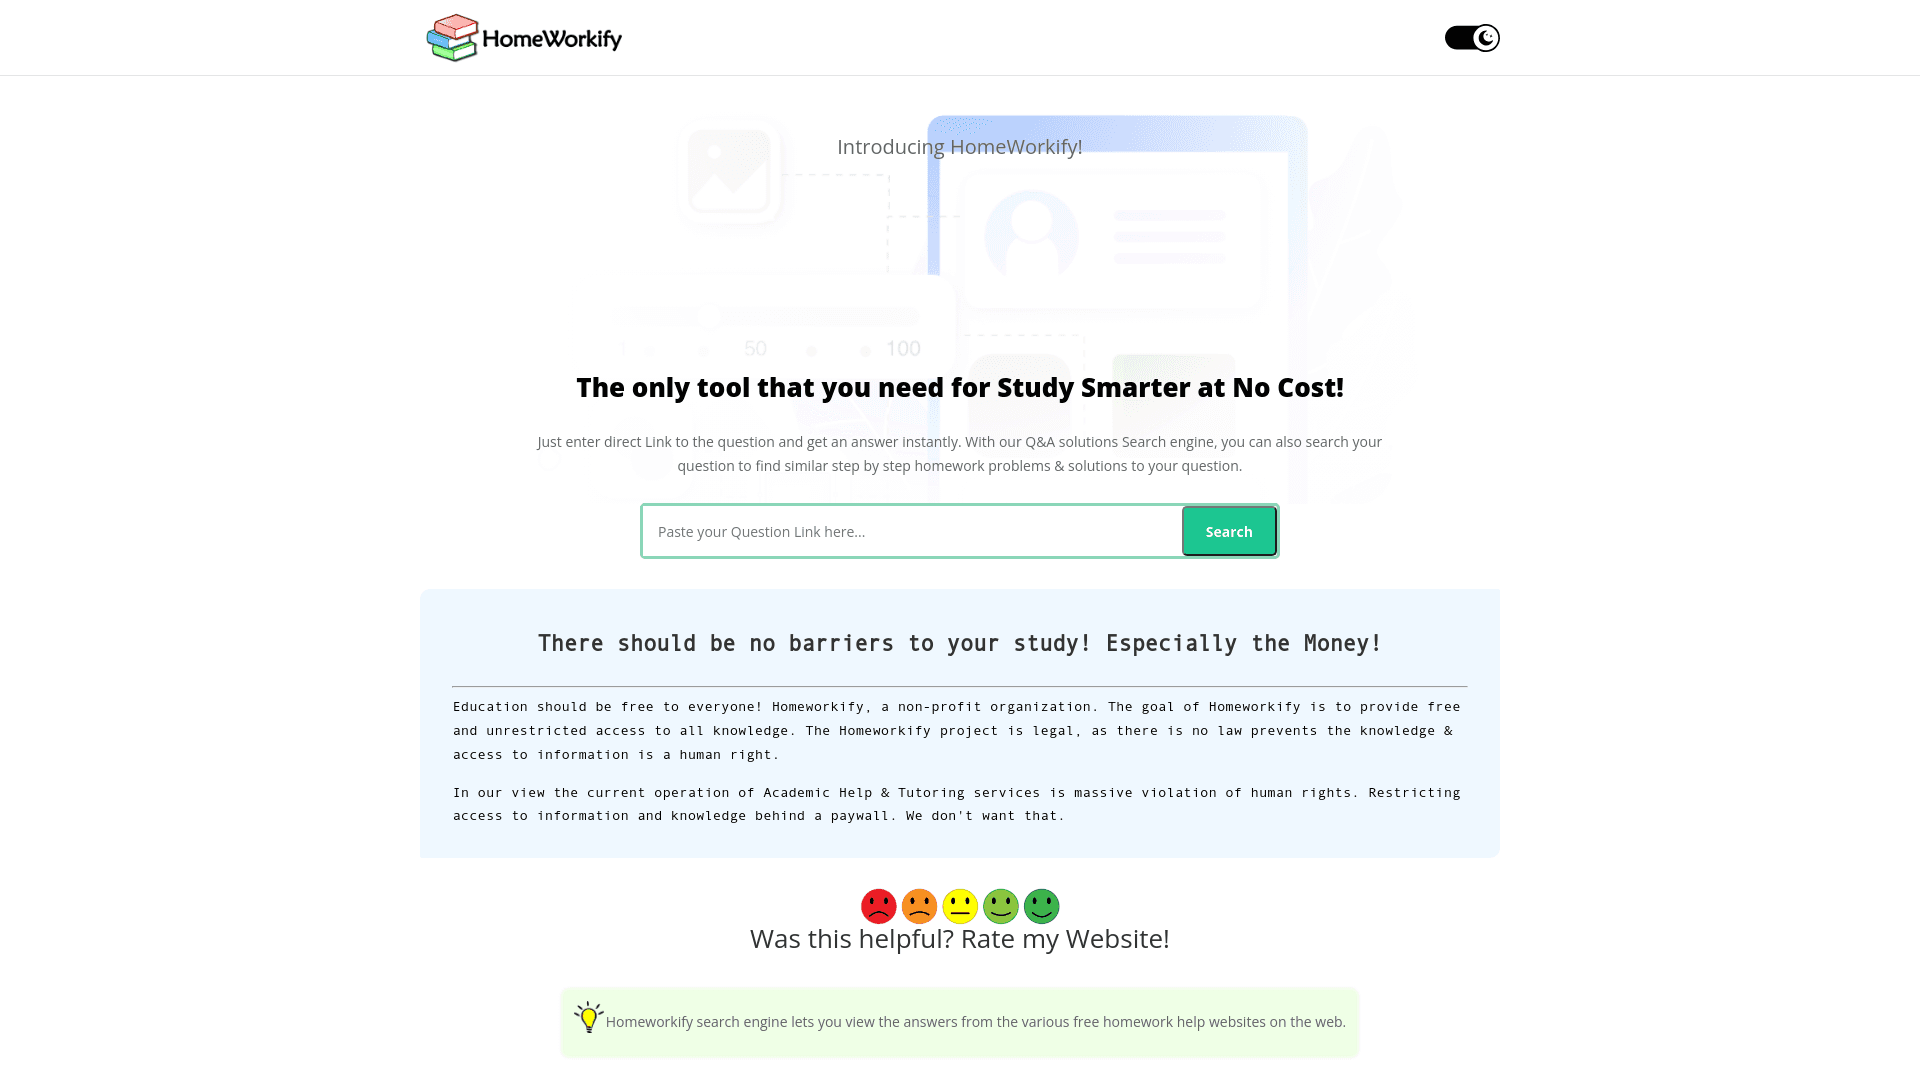The height and width of the screenshot is (1080, 1920).
Task: Click the sun icon in header
Action: click(x=1458, y=37)
